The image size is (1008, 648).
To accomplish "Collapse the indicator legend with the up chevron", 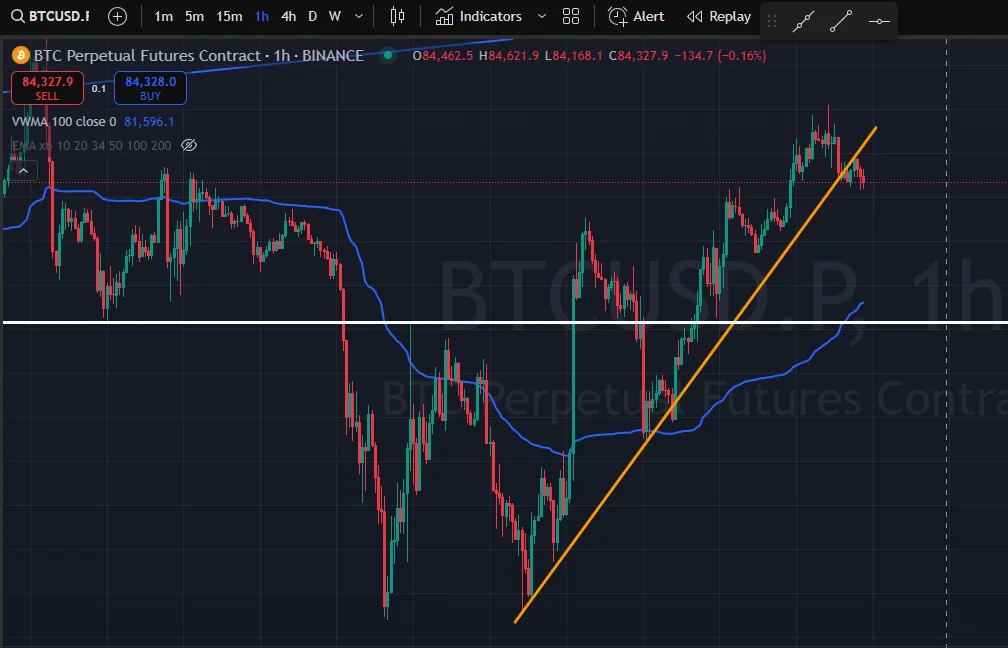I will pos(24,171).
